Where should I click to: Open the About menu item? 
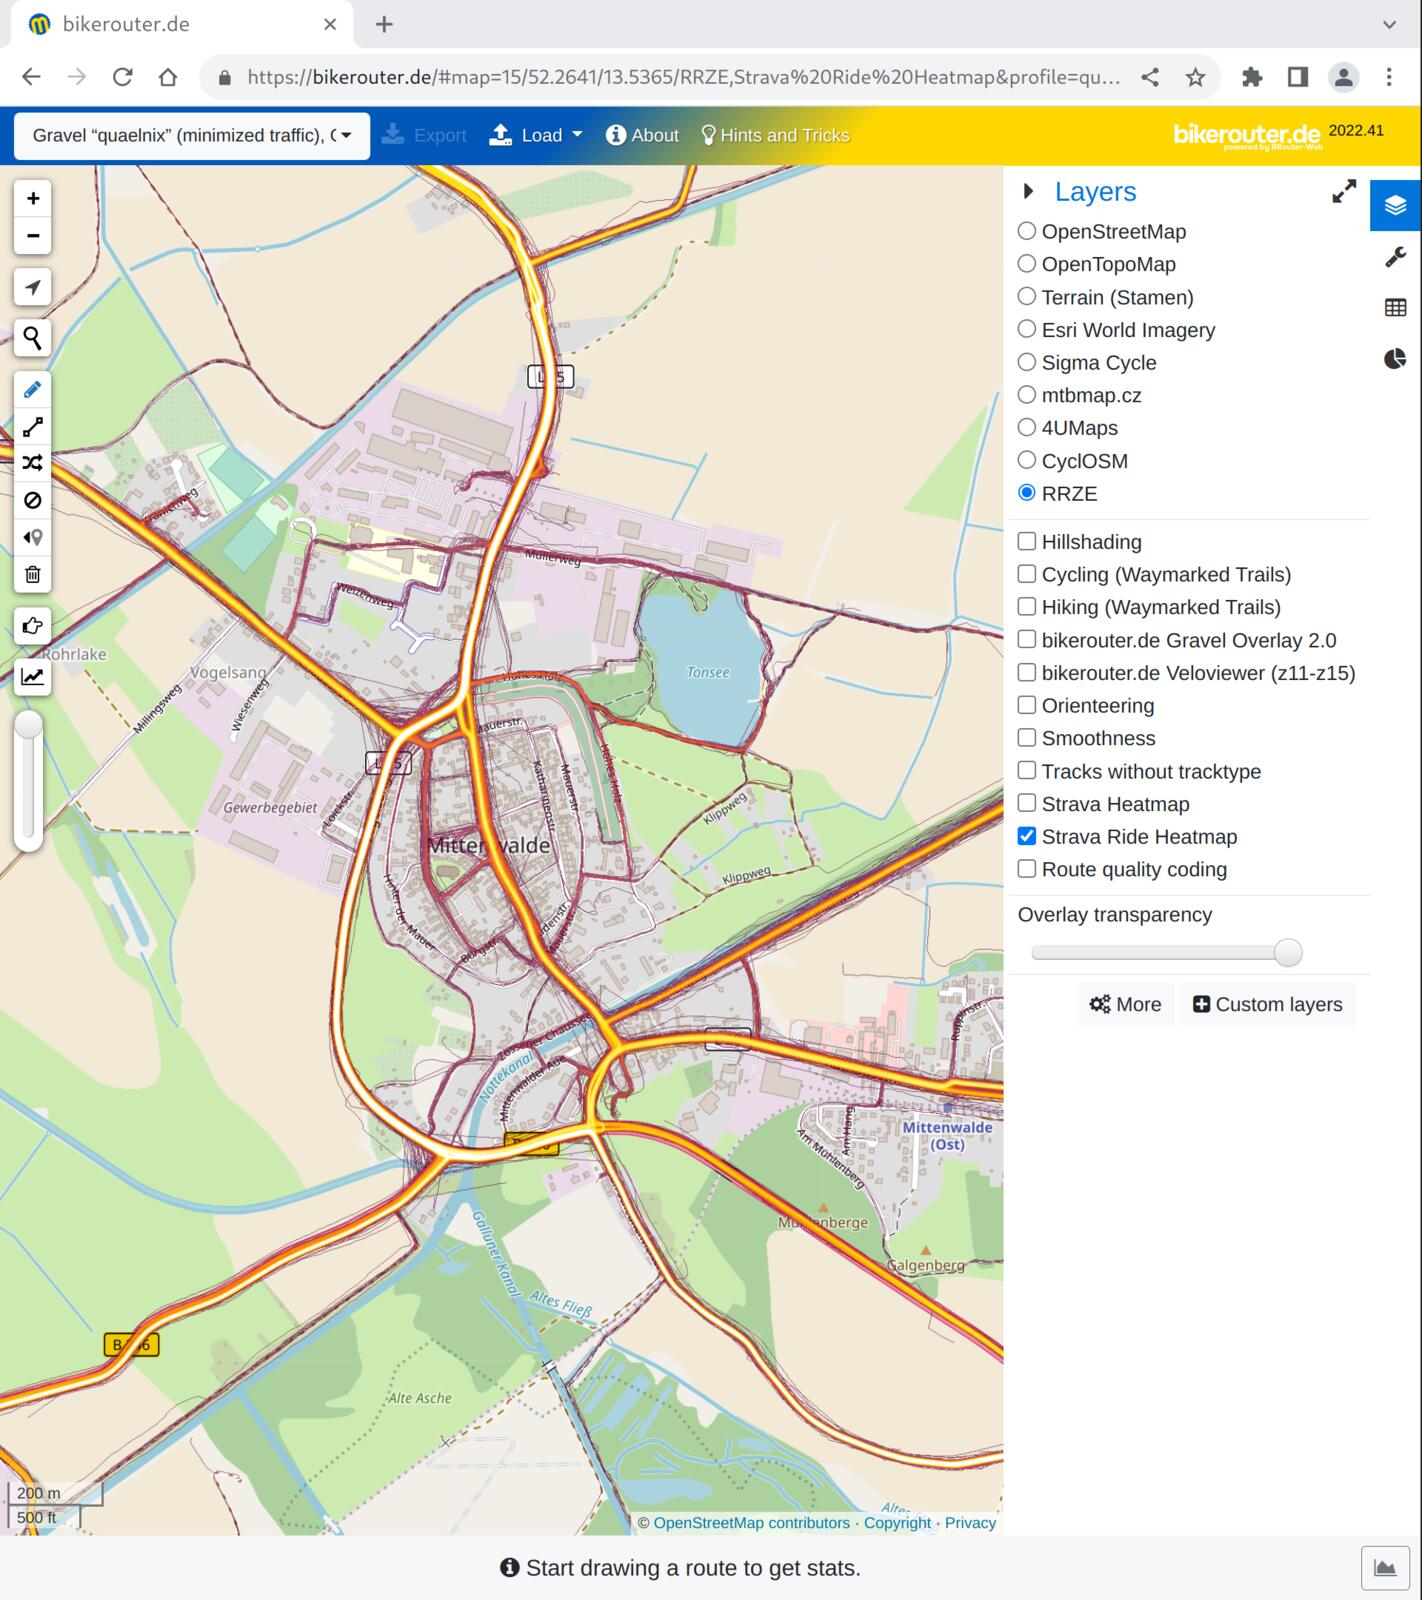coord(642,135)
